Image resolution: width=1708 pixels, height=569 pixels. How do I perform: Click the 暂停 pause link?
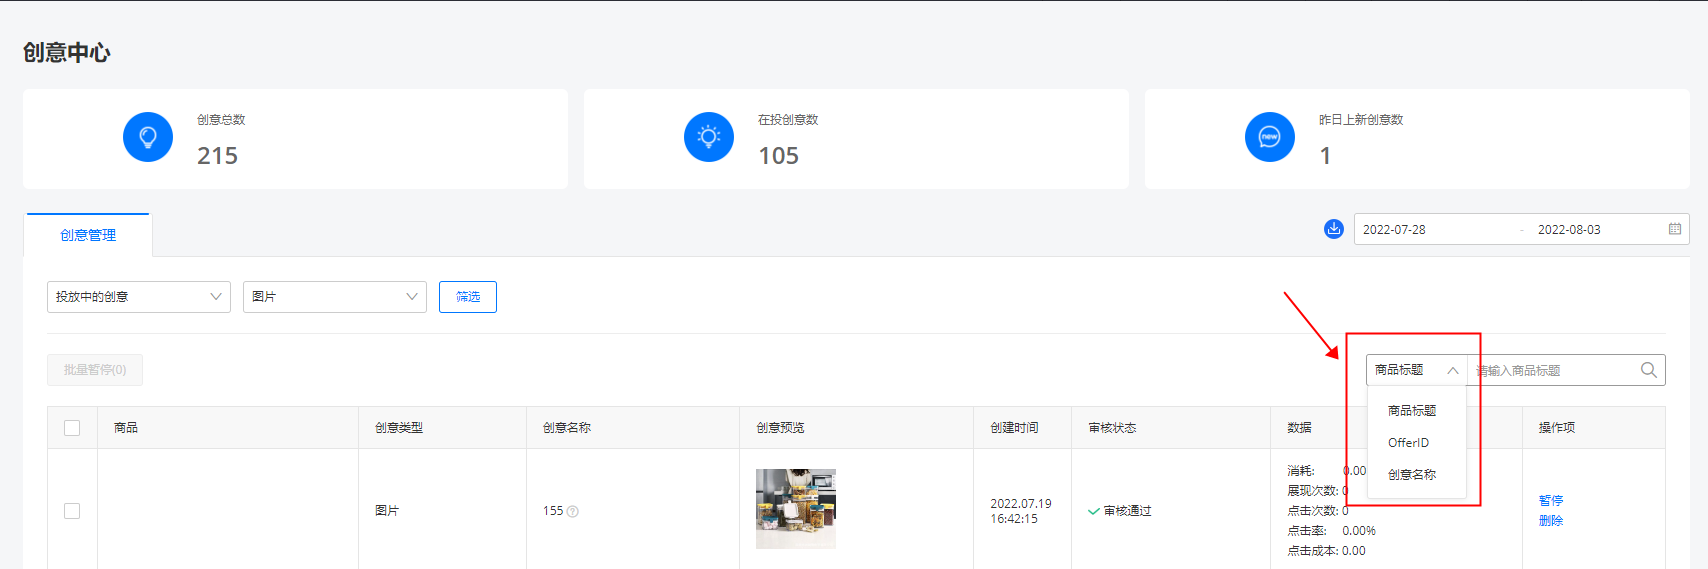pos(1550,500)
